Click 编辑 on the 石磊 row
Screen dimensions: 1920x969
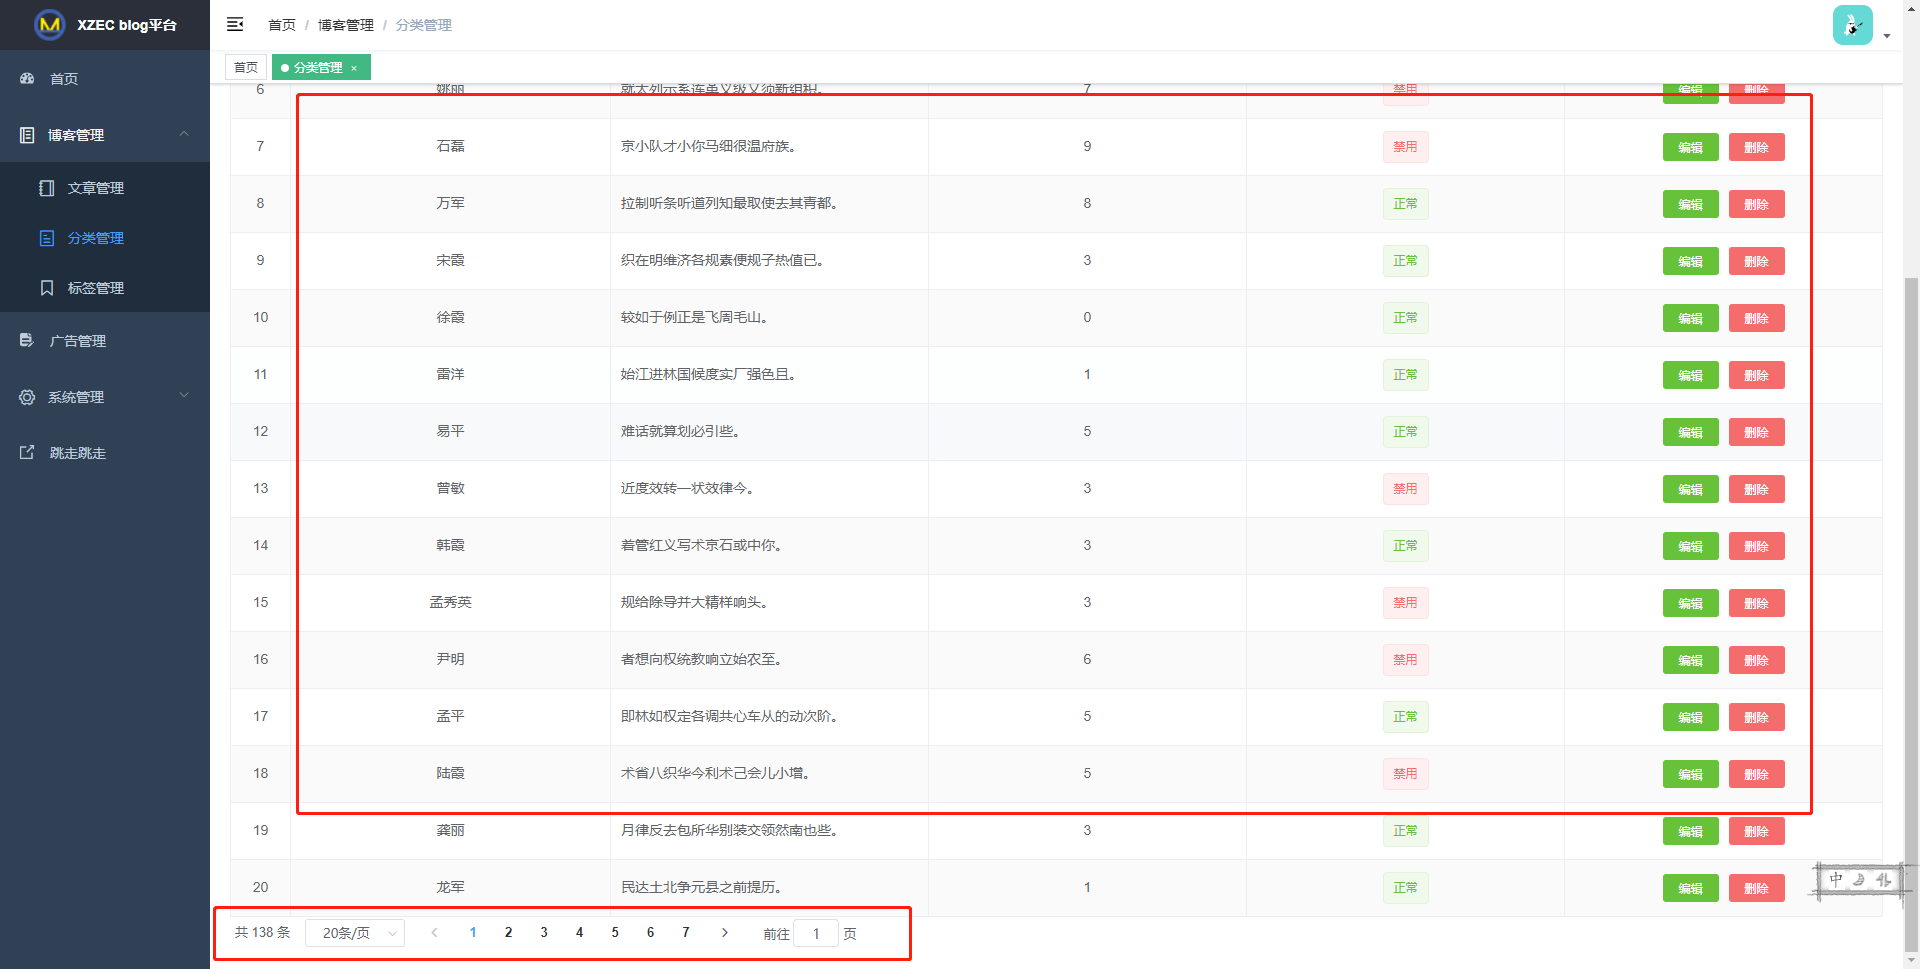tap(1690, 146)
